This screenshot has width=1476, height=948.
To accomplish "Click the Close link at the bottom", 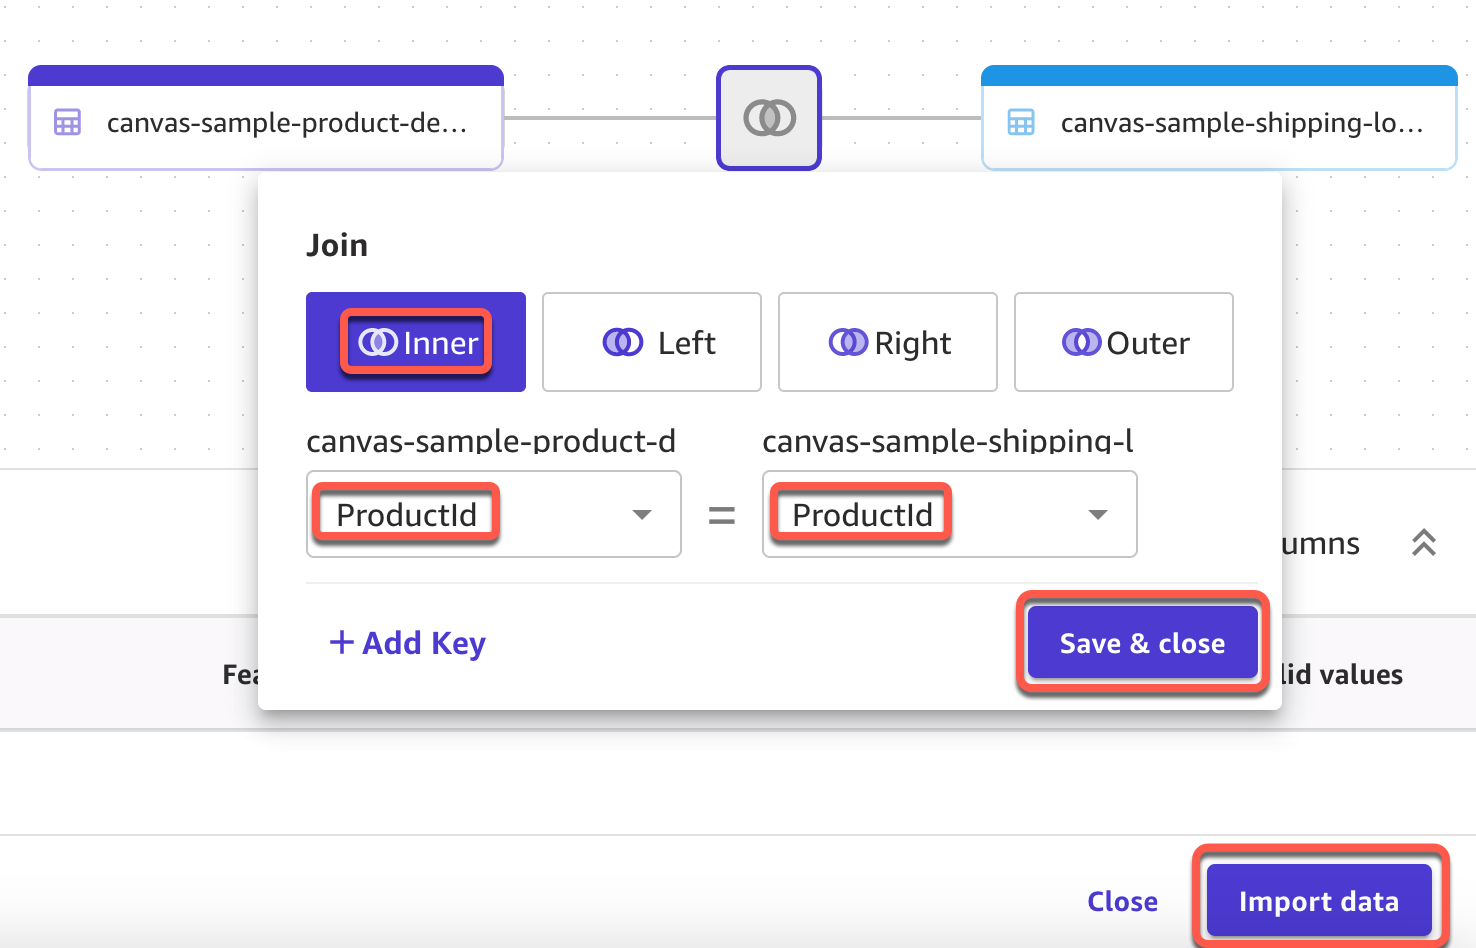I will click(1122, 901).
